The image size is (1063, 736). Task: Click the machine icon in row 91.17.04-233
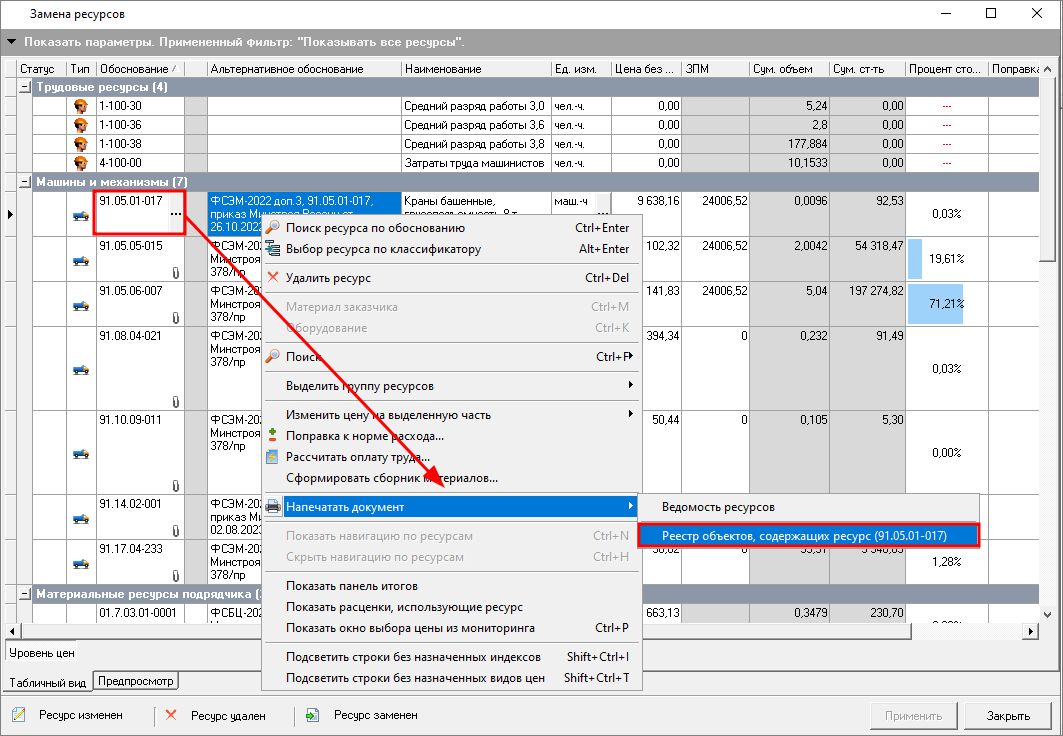point(81,563)
